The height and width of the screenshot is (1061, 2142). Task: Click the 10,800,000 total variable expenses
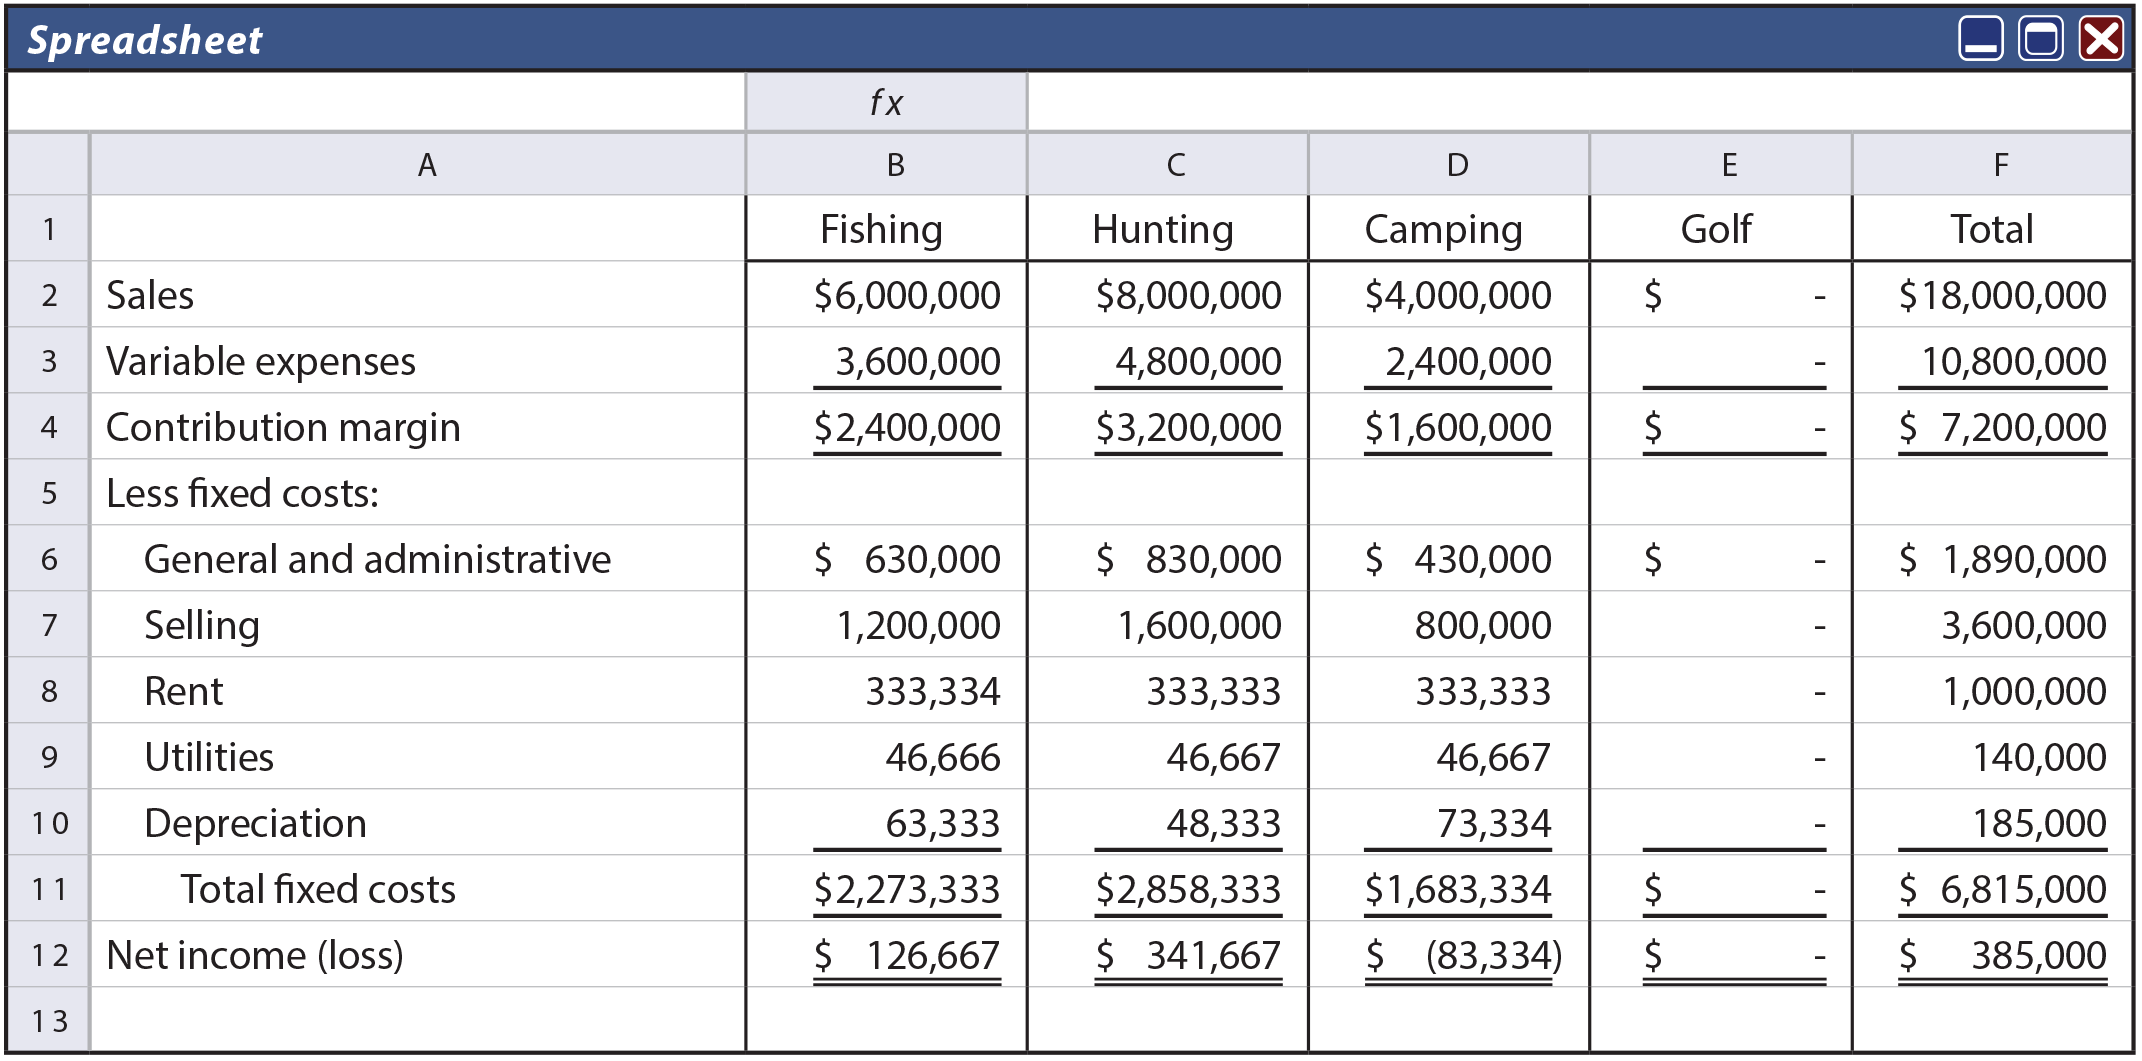coord(1992,361)
